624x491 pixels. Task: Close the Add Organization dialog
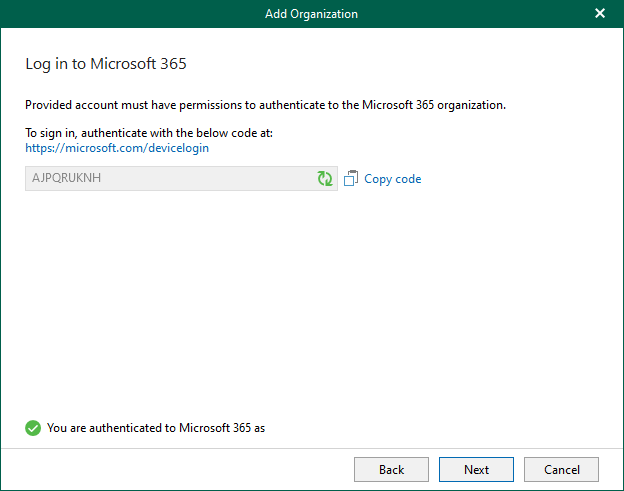pyautogui.click(x=600, y=14)
